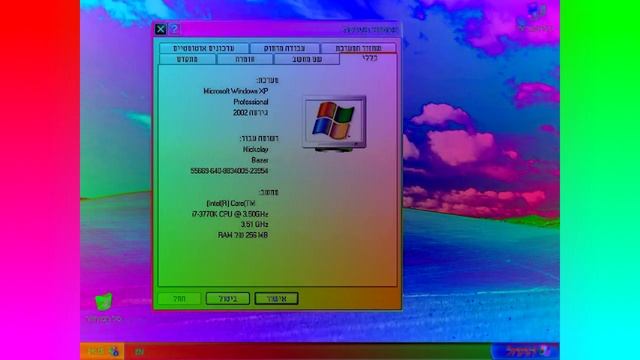Select the desktop icon in top-right corner
The height and width of the screenshot is (360, 640).
pyautogui.click(x=536, y=17)
